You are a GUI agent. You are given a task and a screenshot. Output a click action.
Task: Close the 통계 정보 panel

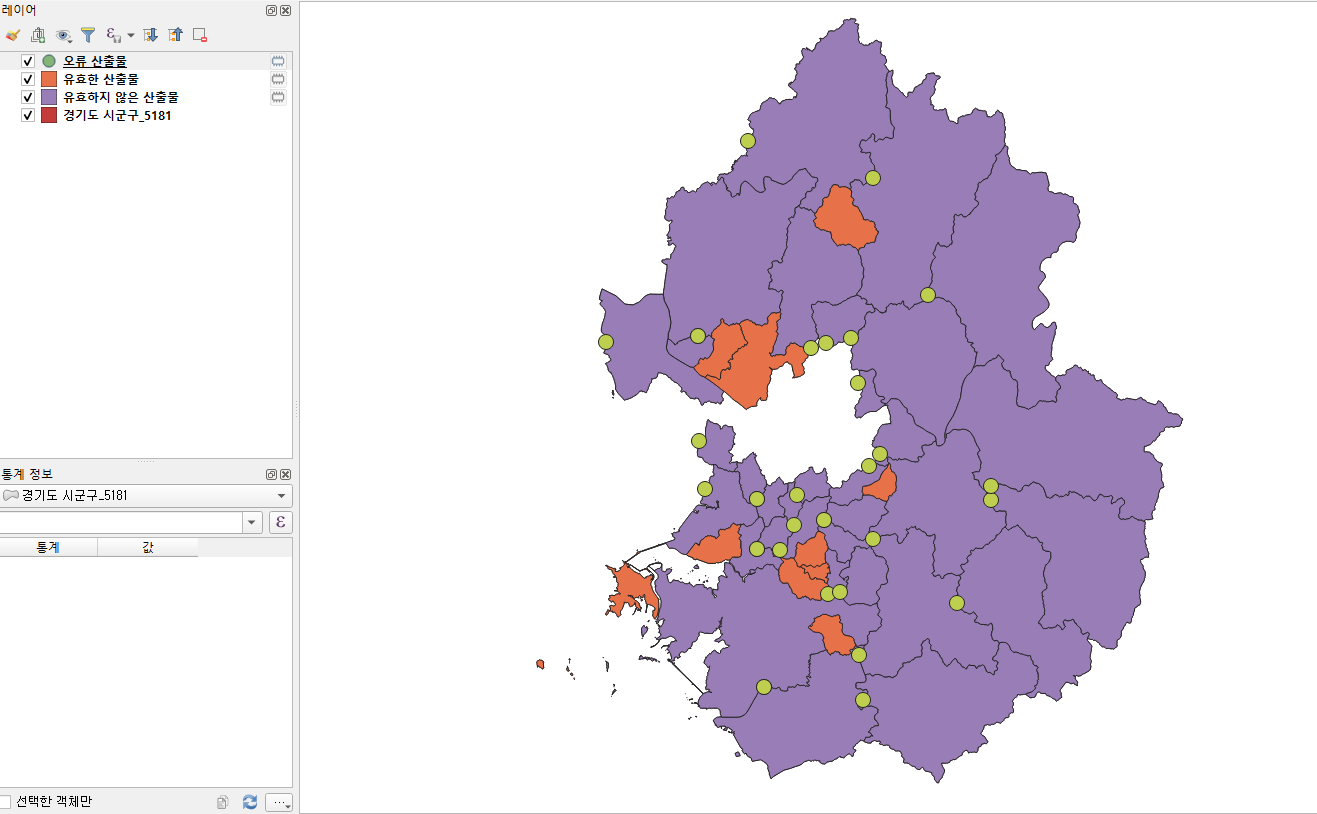(286, 474)
